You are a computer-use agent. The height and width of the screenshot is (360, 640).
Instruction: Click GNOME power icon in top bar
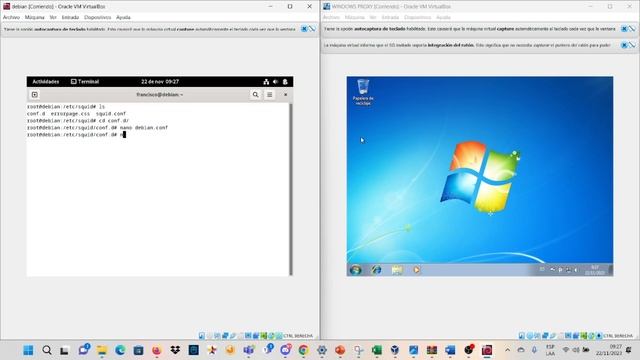tap(285, 82)
